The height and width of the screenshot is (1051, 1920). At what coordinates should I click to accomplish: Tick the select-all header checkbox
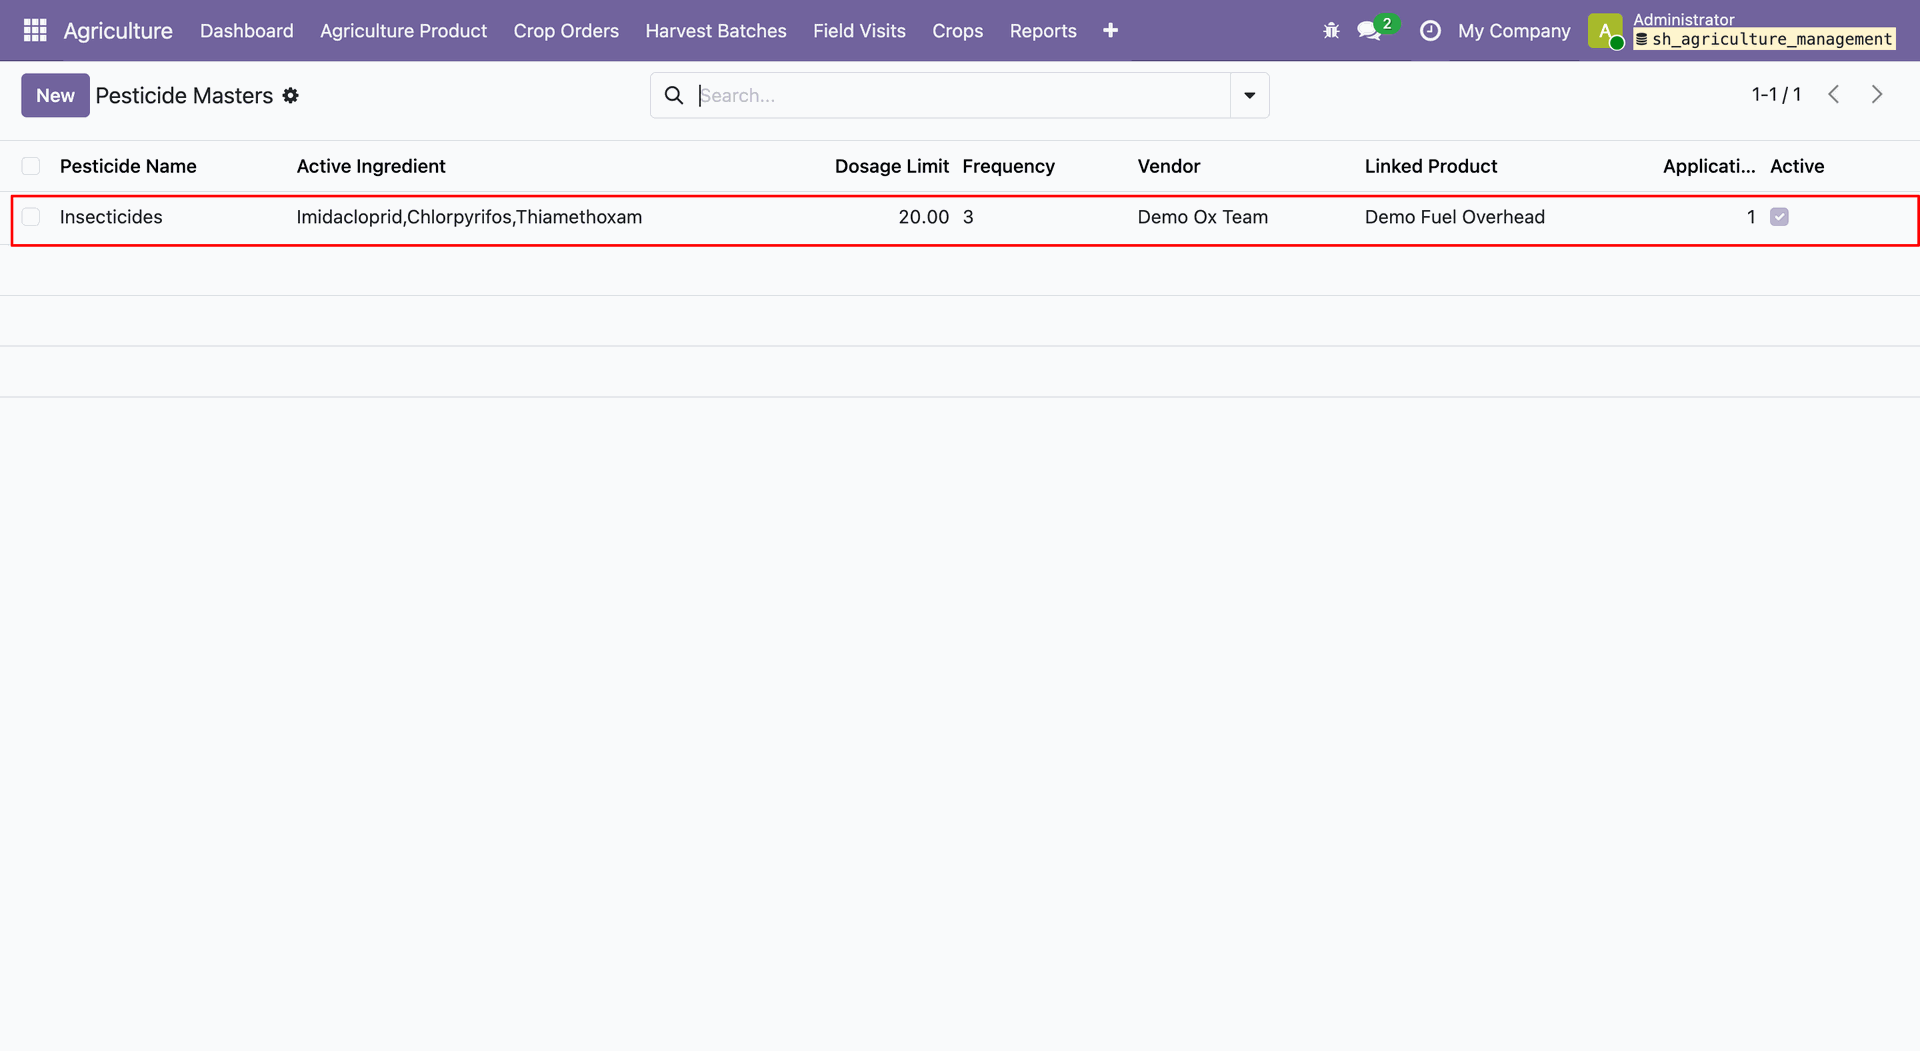(31, 166)
